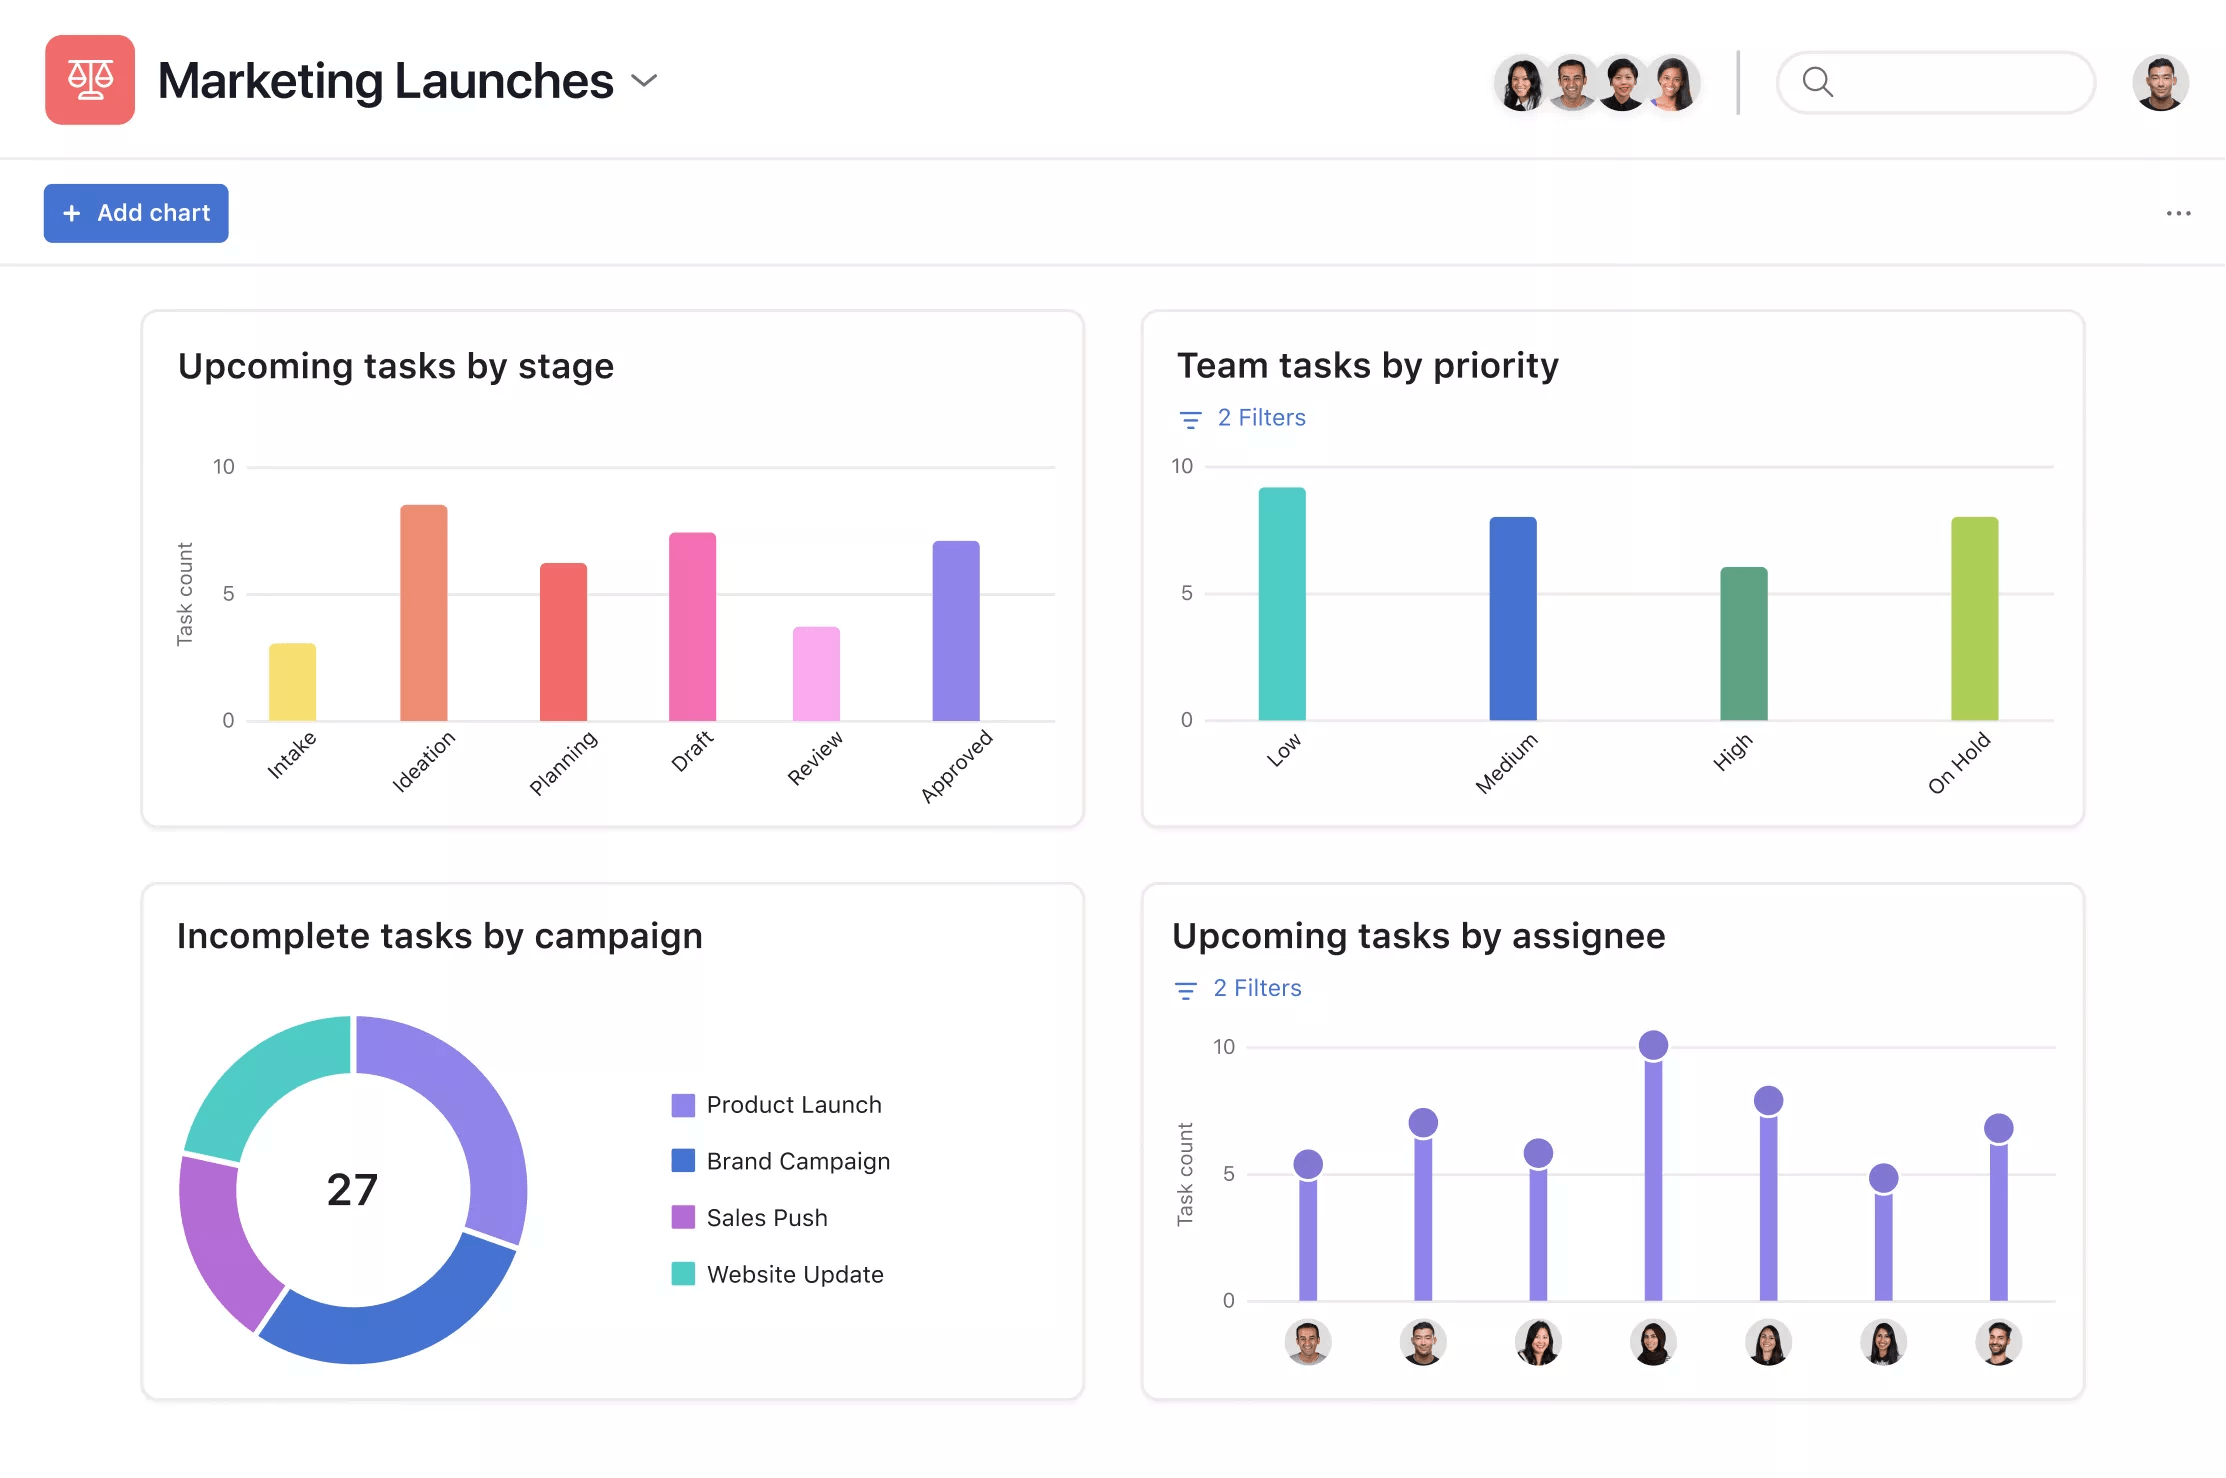Viewport: 2226px width, 1478px height.
Task: Click the Add chart button
Action: (136, 213)
